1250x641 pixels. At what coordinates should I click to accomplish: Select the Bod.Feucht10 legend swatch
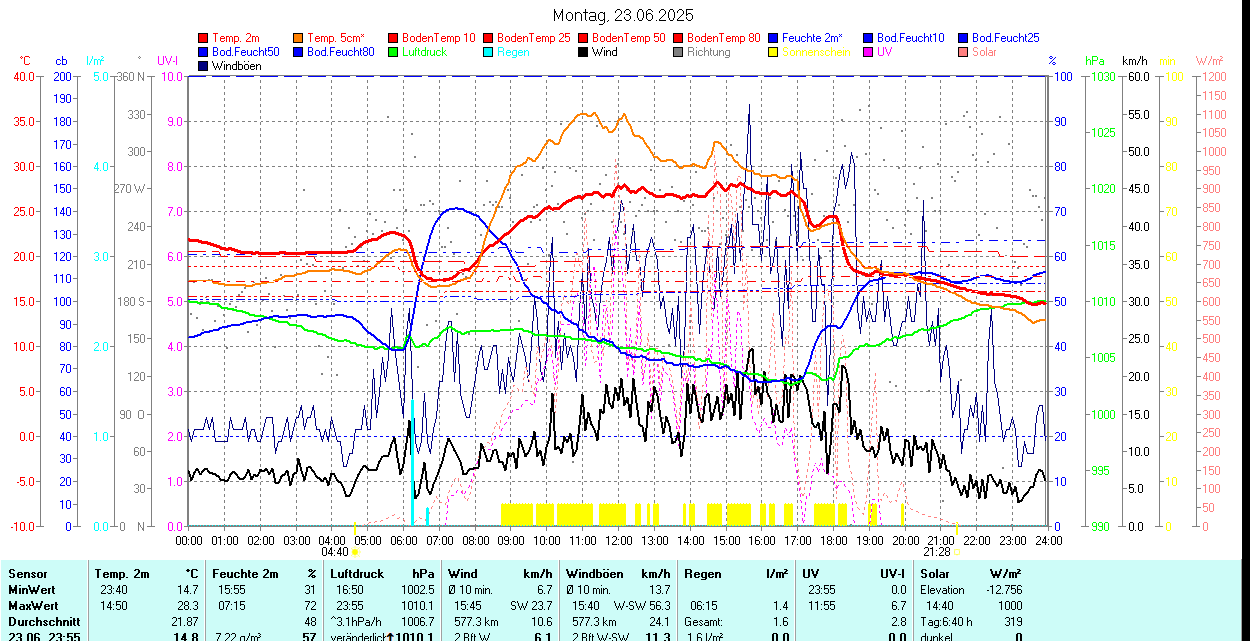(868, 38)
